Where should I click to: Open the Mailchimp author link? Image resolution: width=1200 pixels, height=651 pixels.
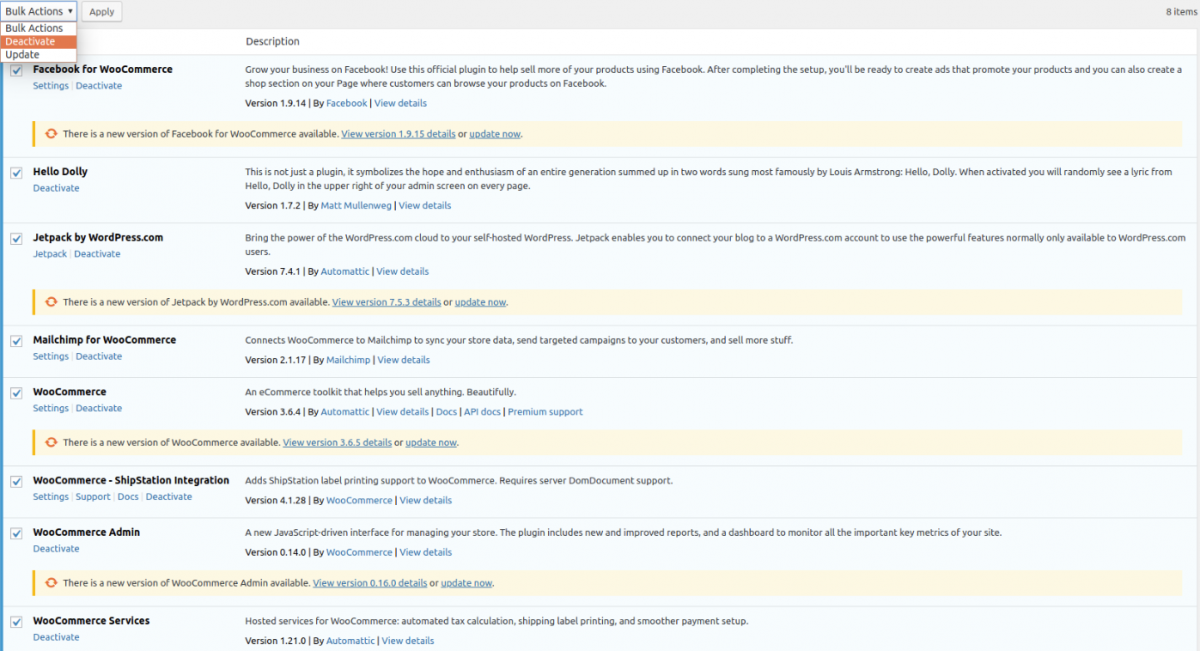(349, 360)
